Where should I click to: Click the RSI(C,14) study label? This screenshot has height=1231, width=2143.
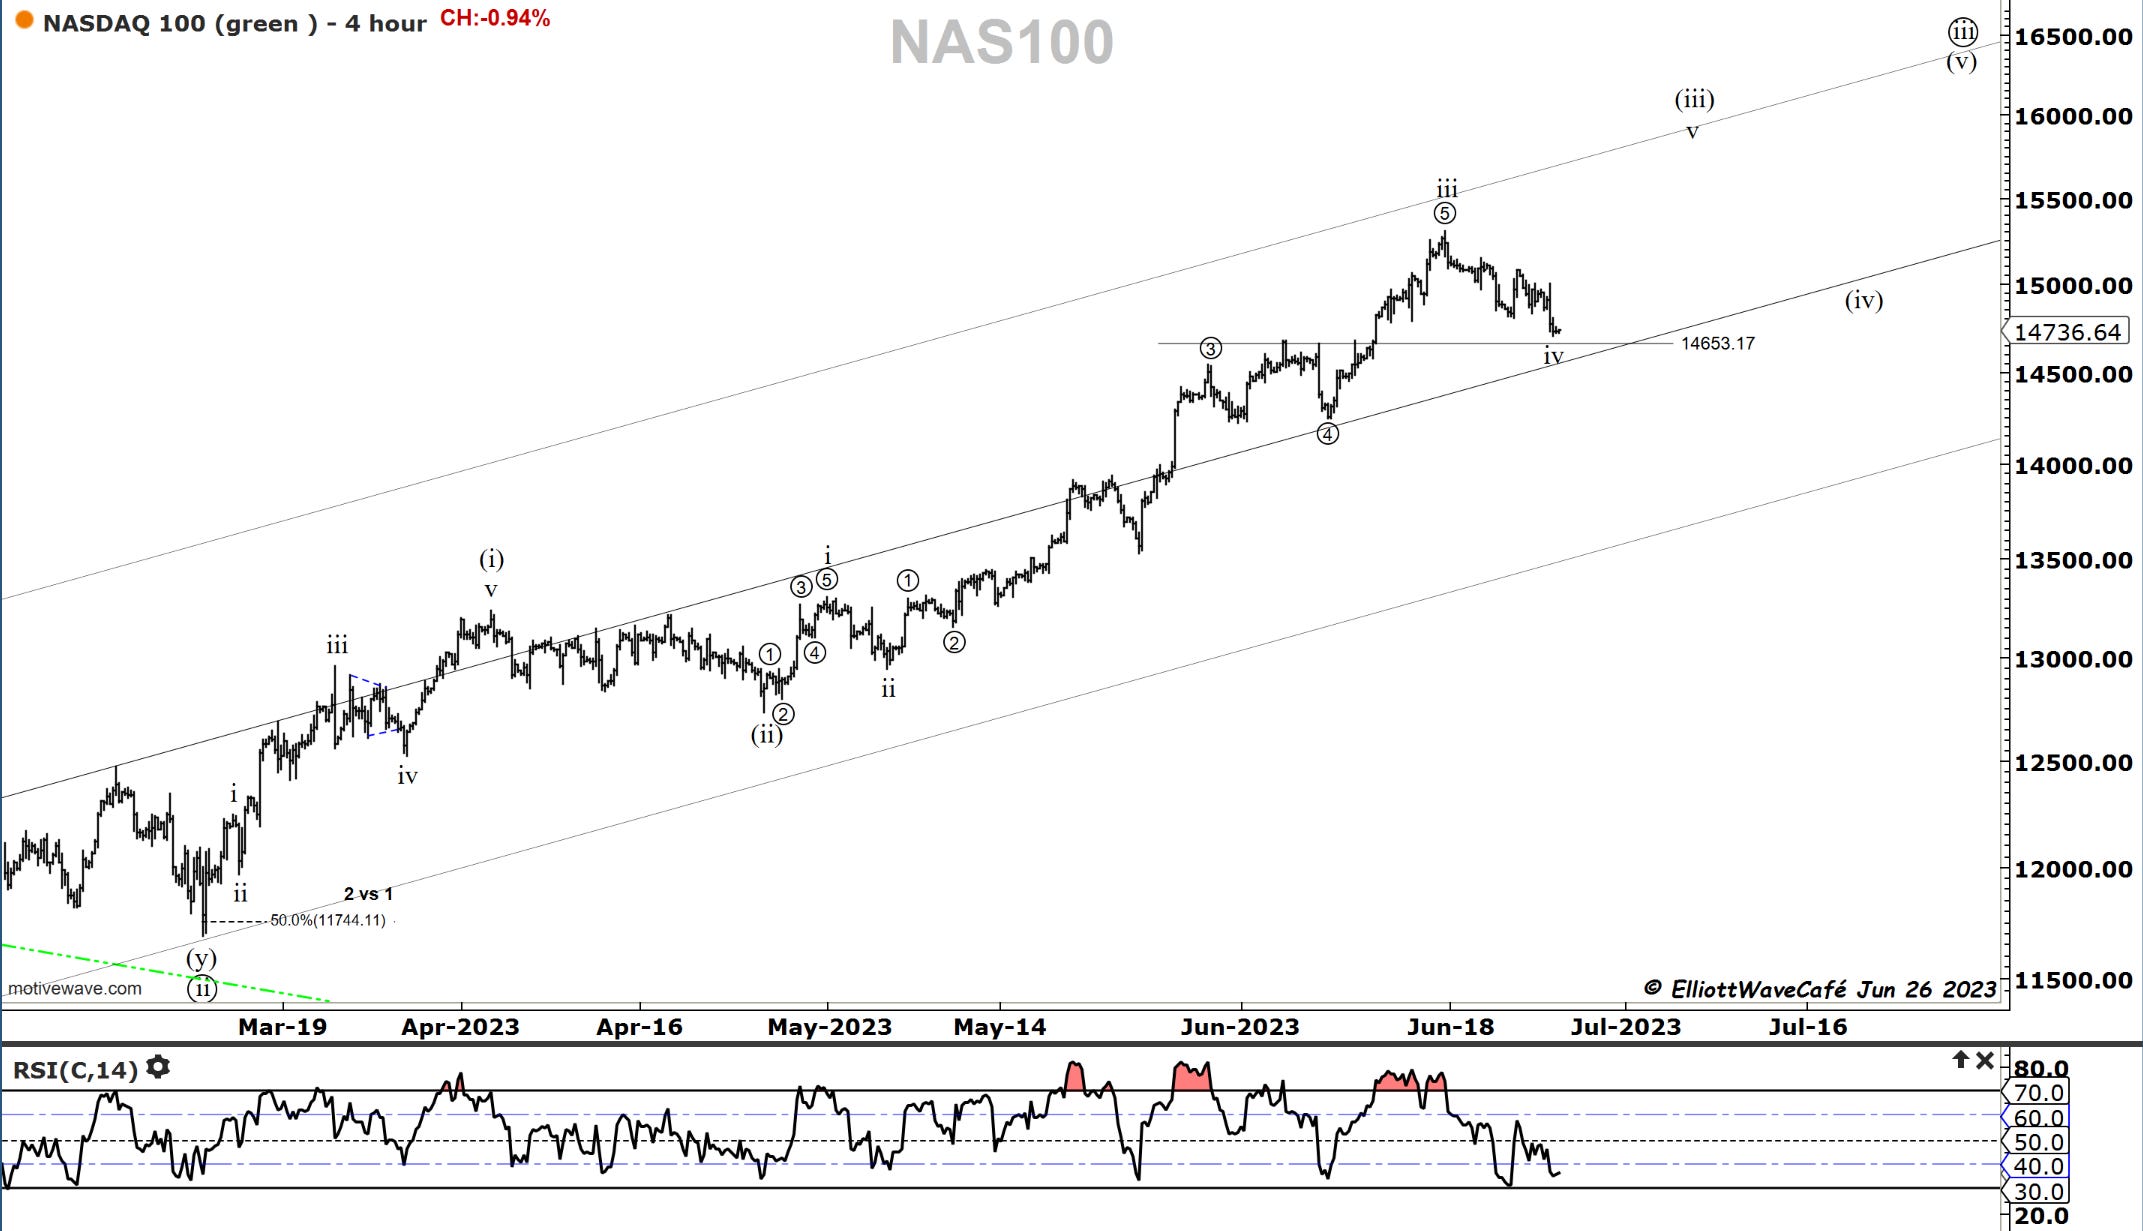click(75, 1070)
